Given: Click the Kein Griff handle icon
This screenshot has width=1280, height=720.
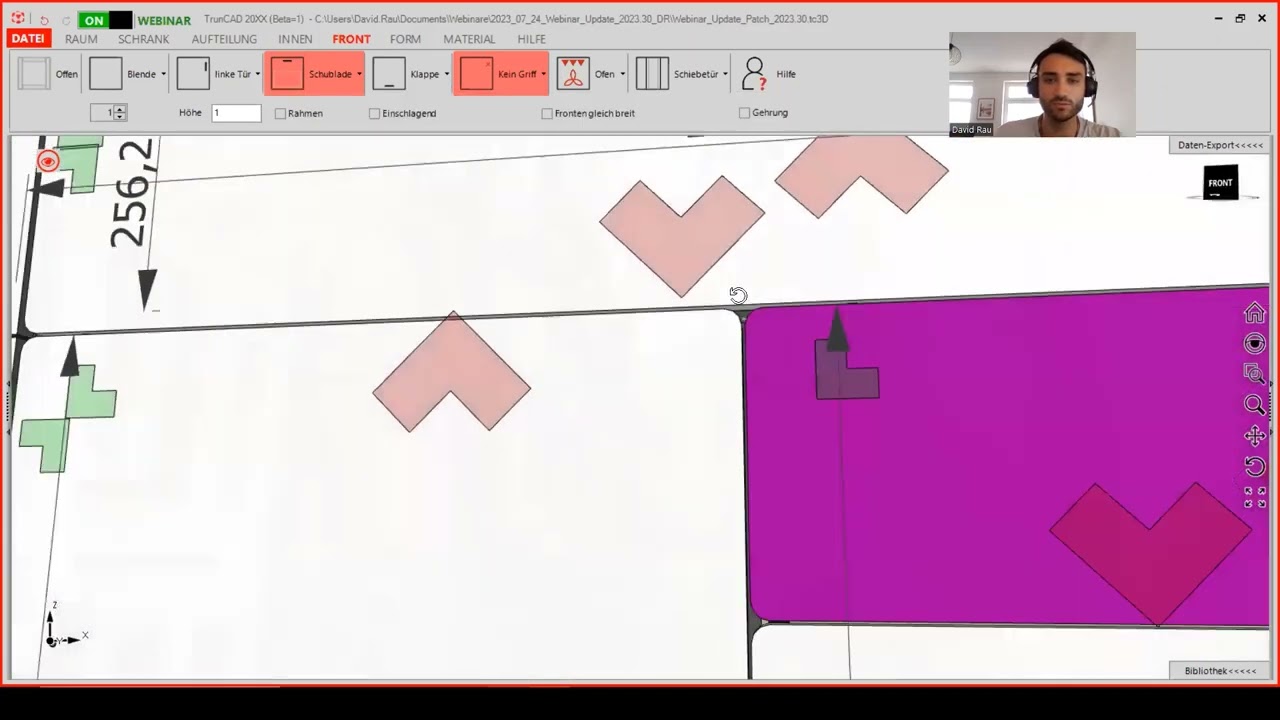Looking at the screenshot, I should tap(476, 74).
